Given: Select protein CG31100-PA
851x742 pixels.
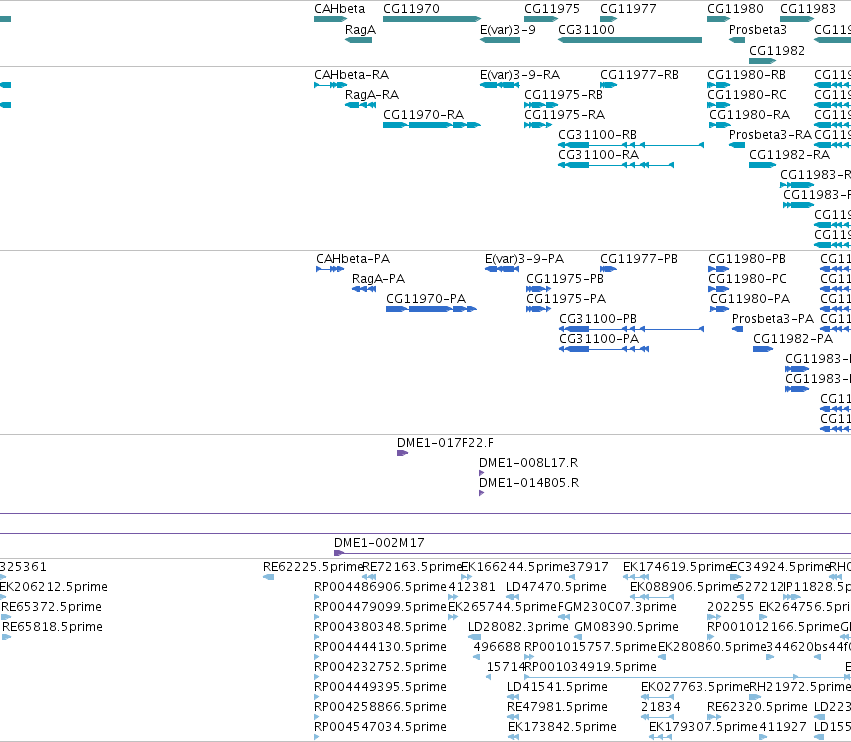Looking at the screenshot, I should (x=604, y=349).
